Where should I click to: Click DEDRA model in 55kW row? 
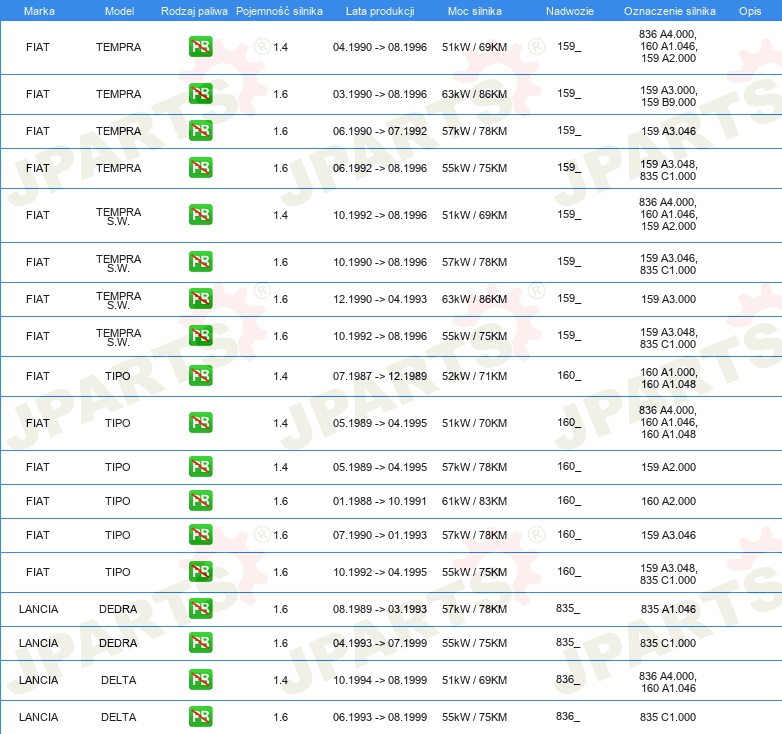coord(118,643)
